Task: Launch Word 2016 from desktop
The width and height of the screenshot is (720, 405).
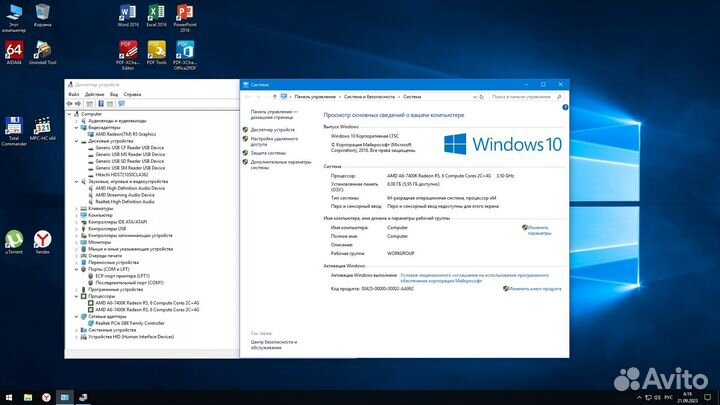Action: click(128, 16)
